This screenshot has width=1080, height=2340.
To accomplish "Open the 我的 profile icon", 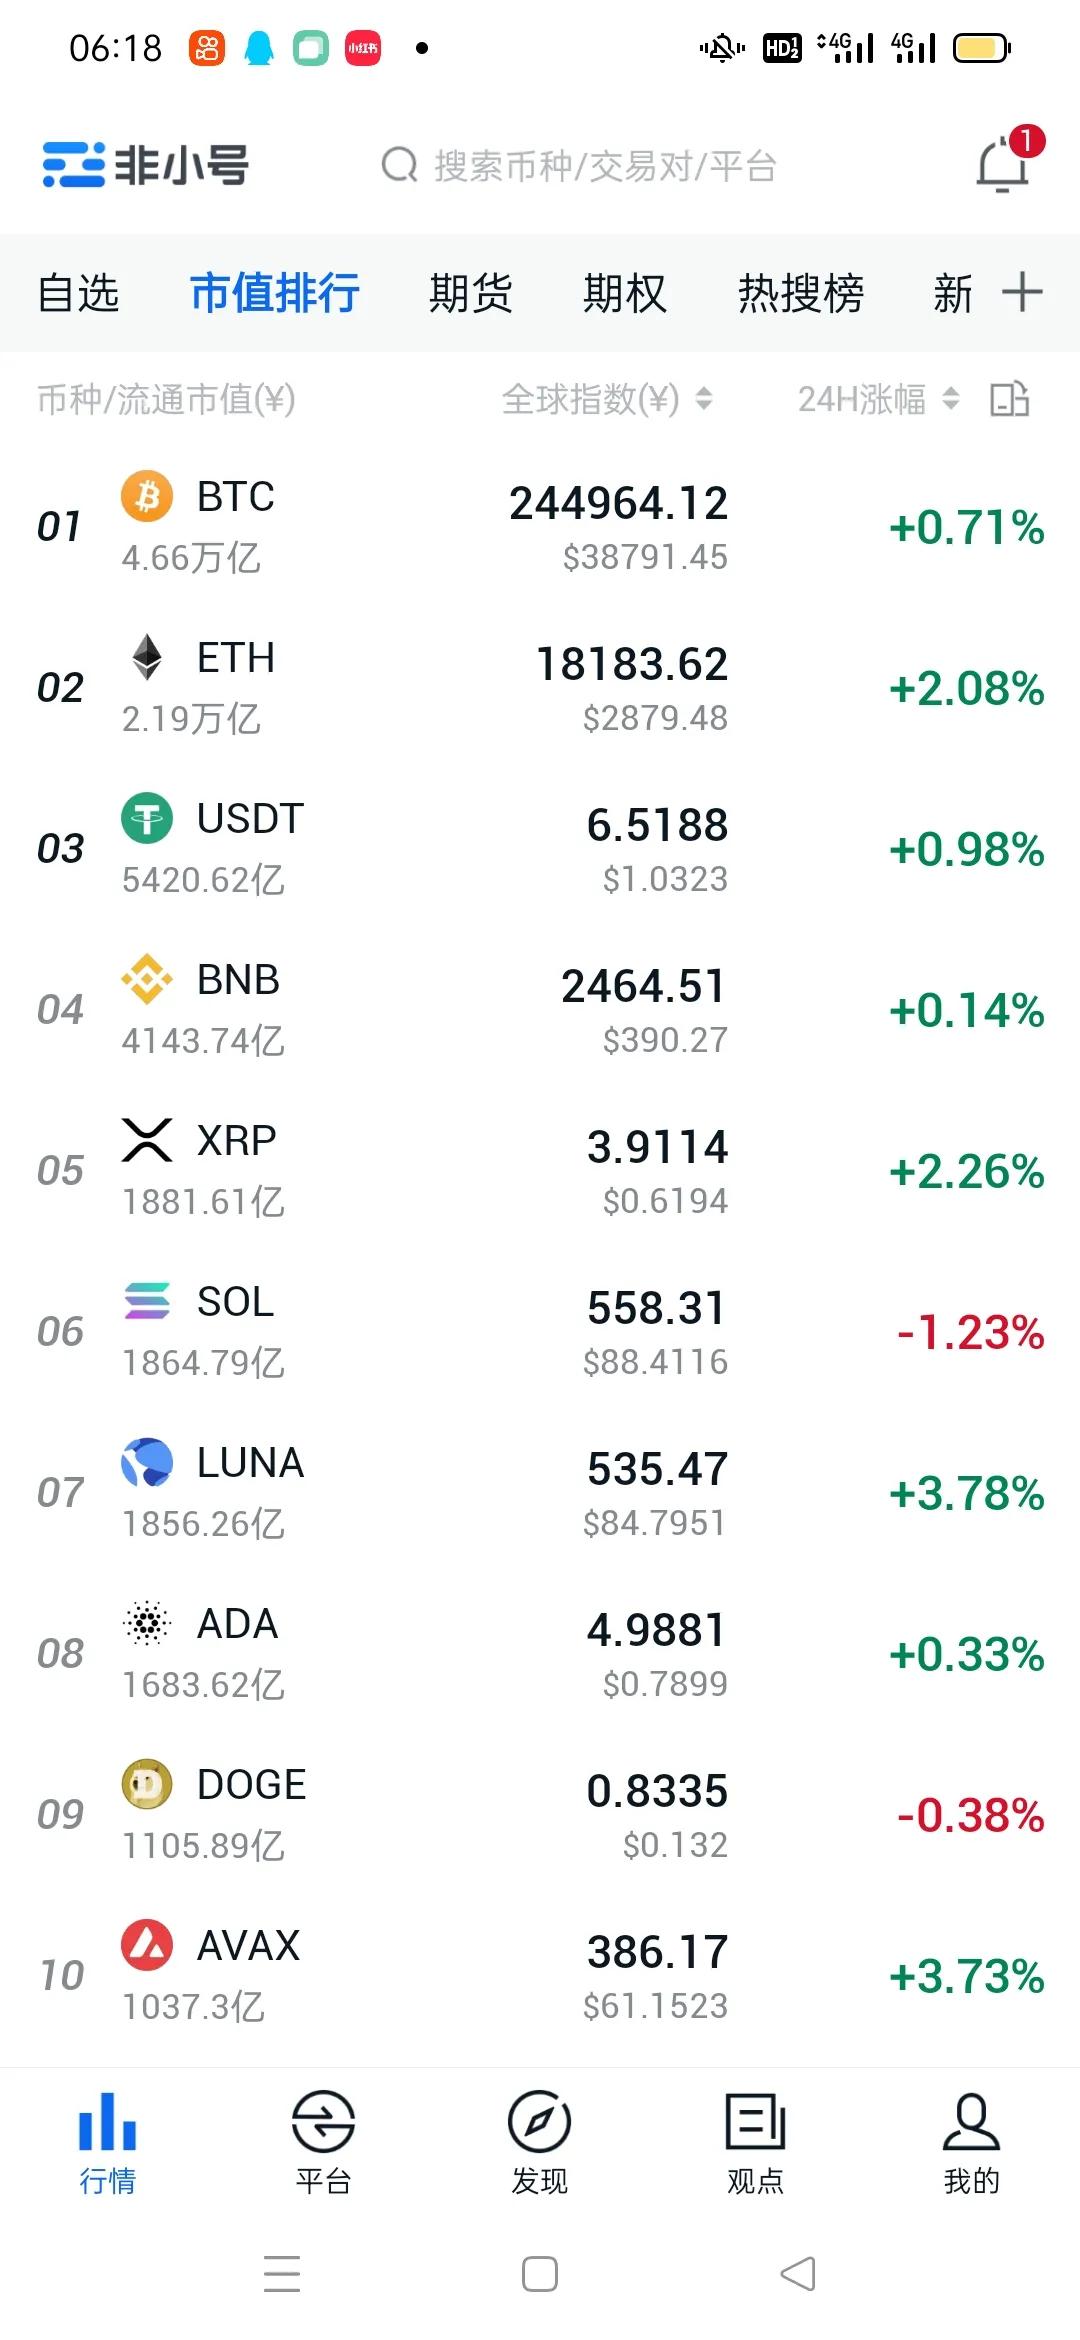I will pos(971,2121).
